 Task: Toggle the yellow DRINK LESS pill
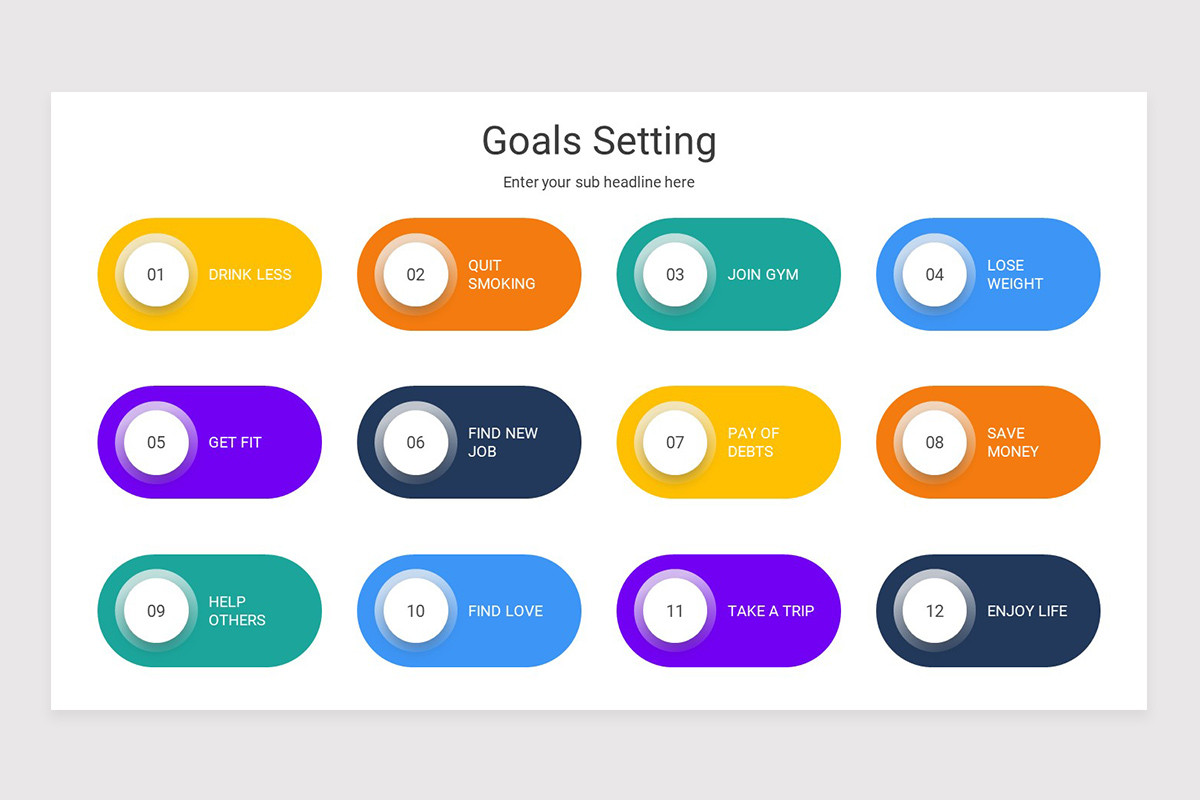(x=209, y=274)
